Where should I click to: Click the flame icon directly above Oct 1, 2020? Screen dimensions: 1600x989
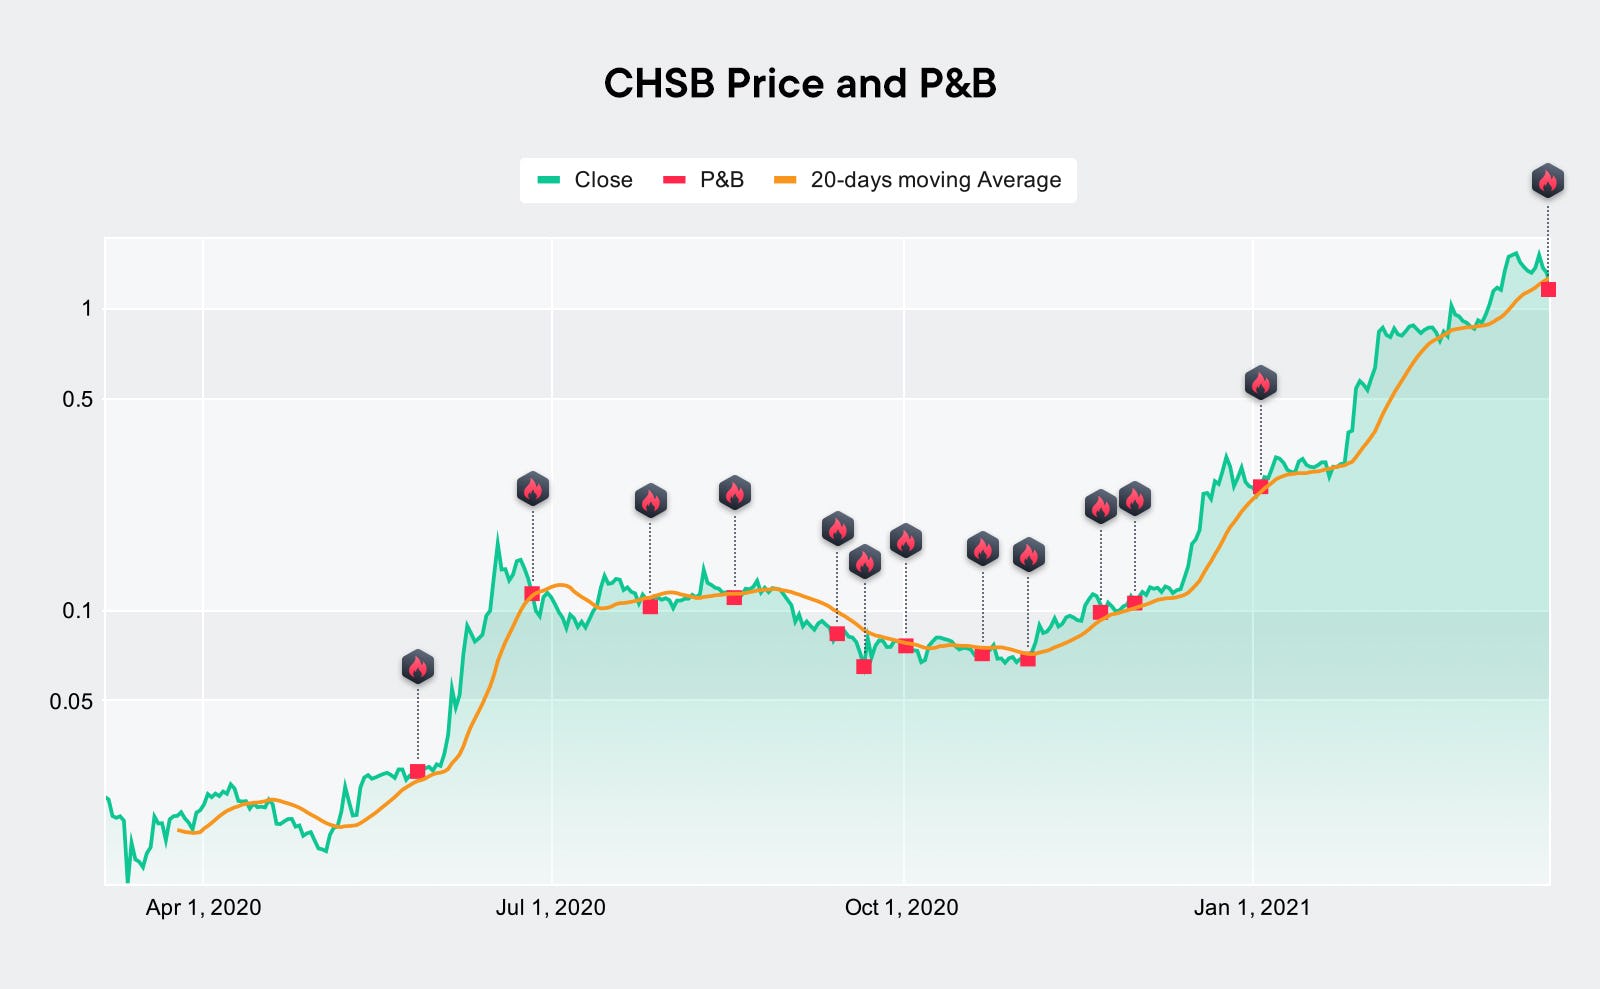coord(905,541)
